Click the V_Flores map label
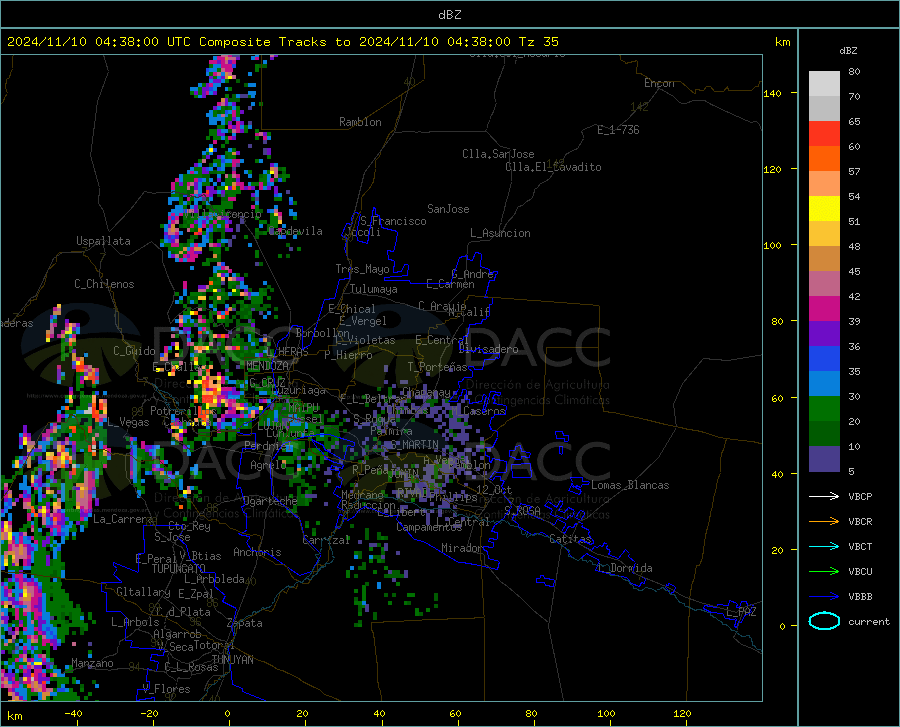Image resolution: width=900 pixels, height=727 pixels. pyautogui.click(x=166, y=689)
